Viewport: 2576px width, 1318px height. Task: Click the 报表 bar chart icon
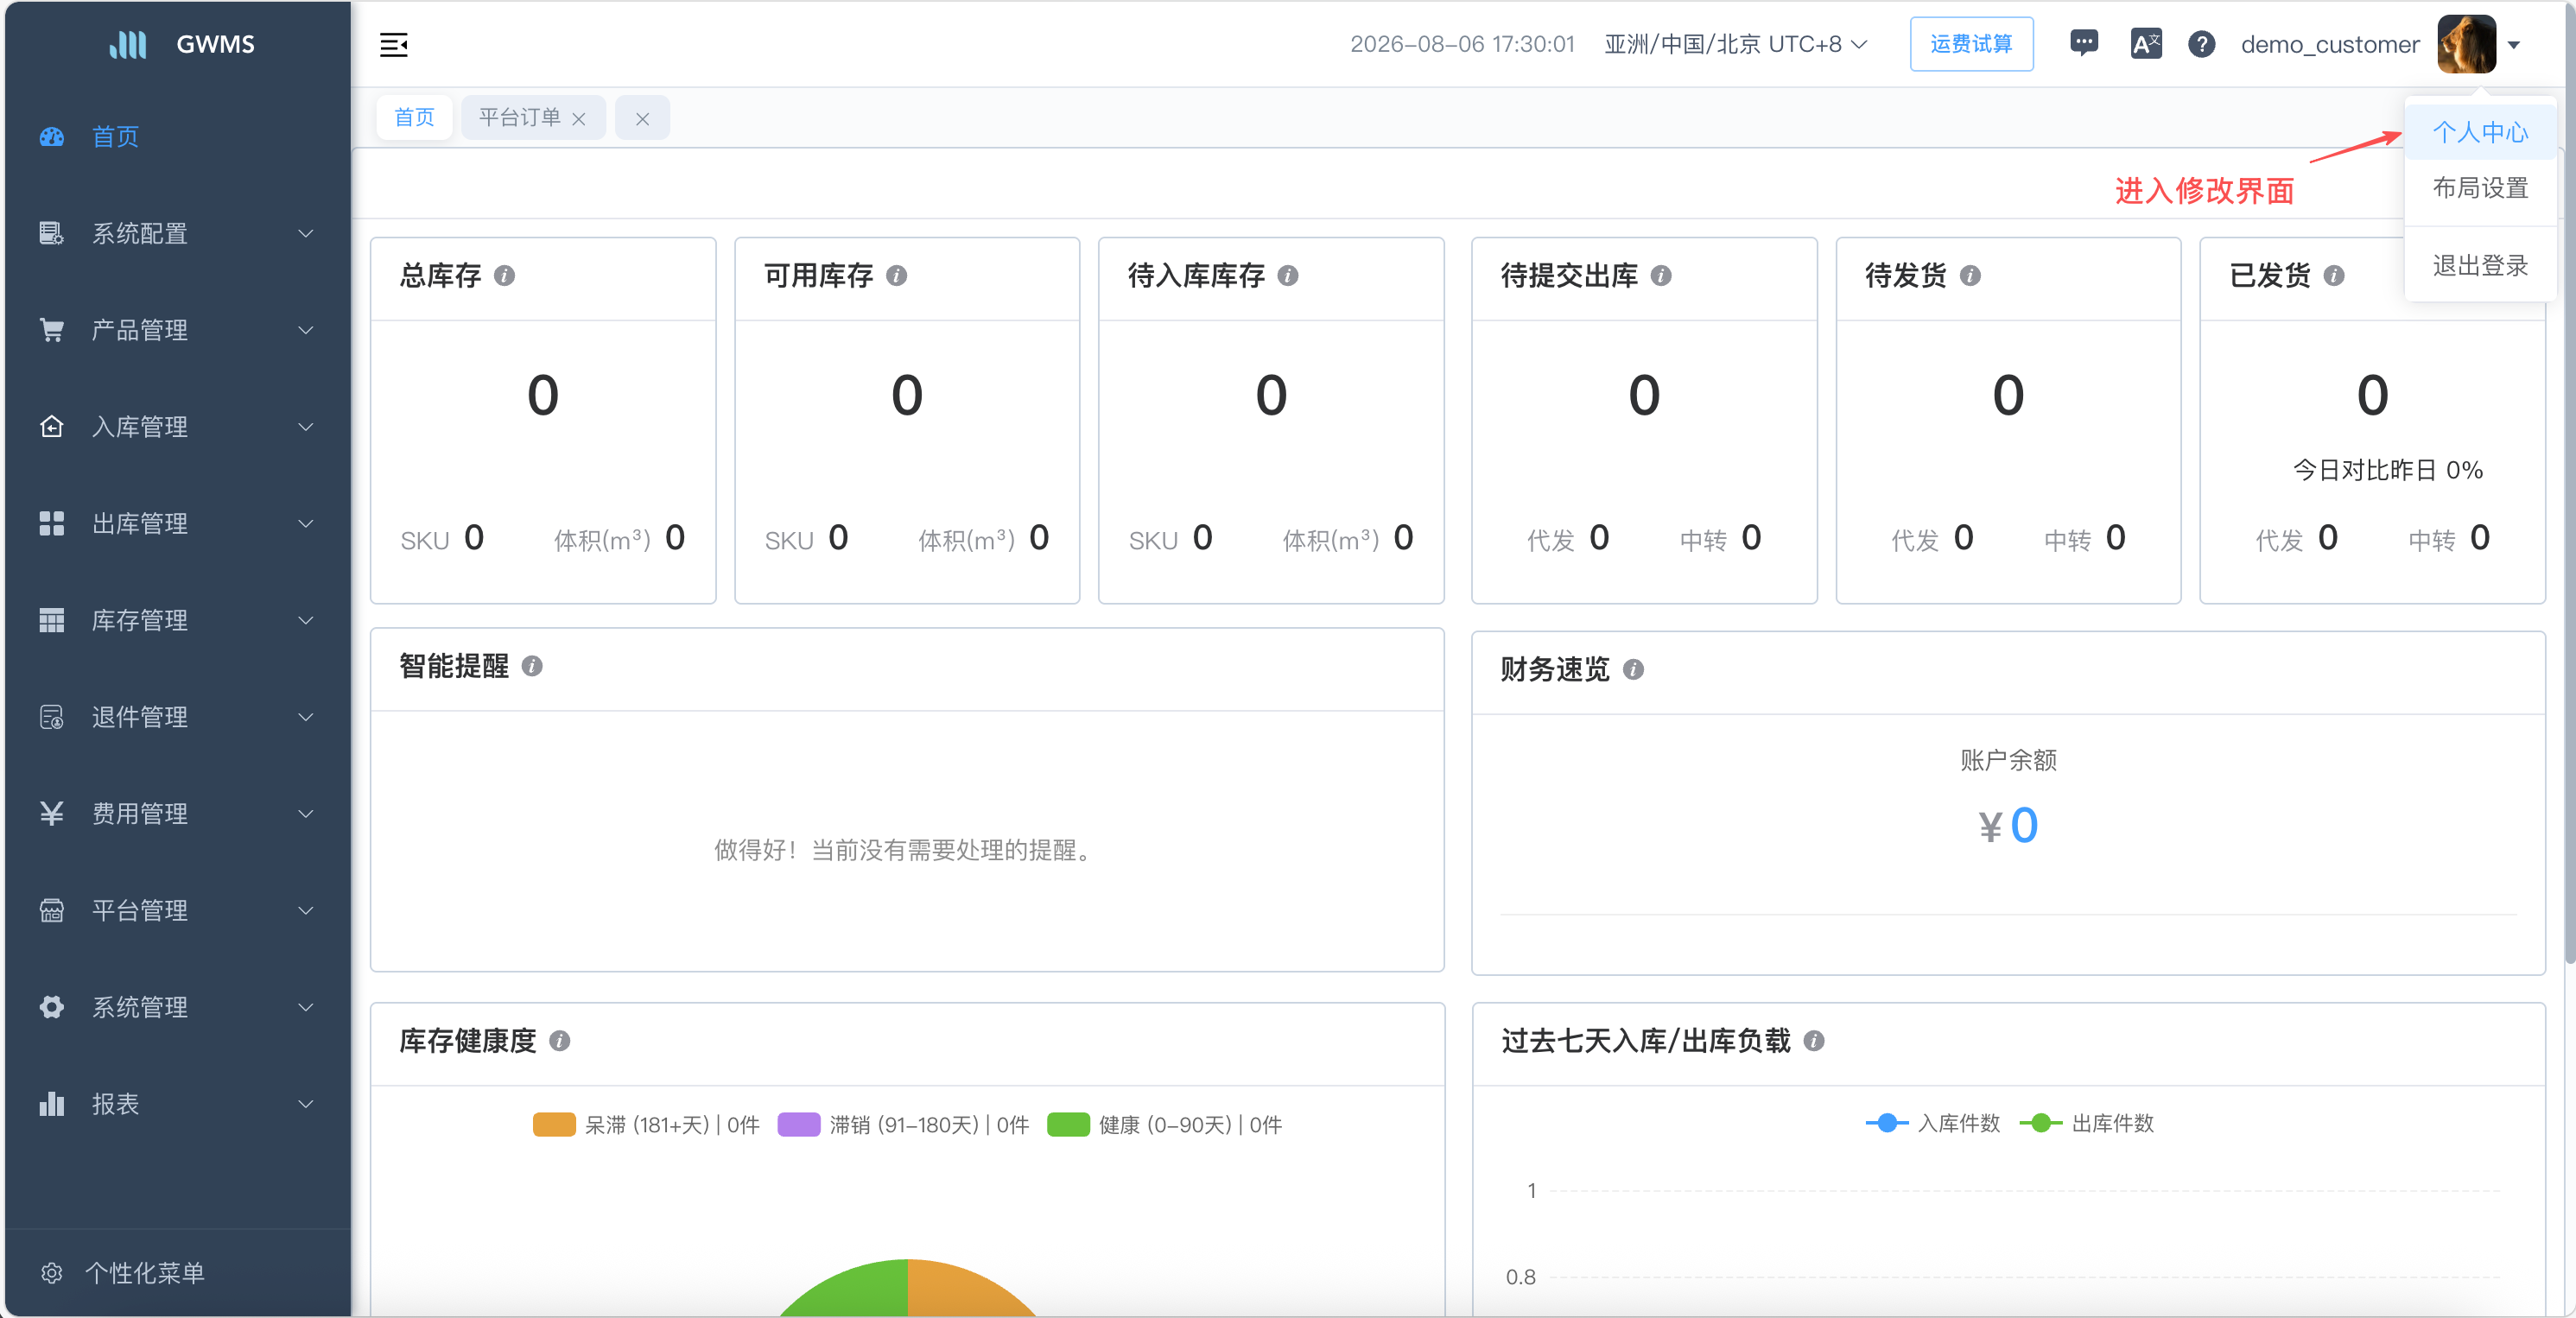tap(52, 1104)
